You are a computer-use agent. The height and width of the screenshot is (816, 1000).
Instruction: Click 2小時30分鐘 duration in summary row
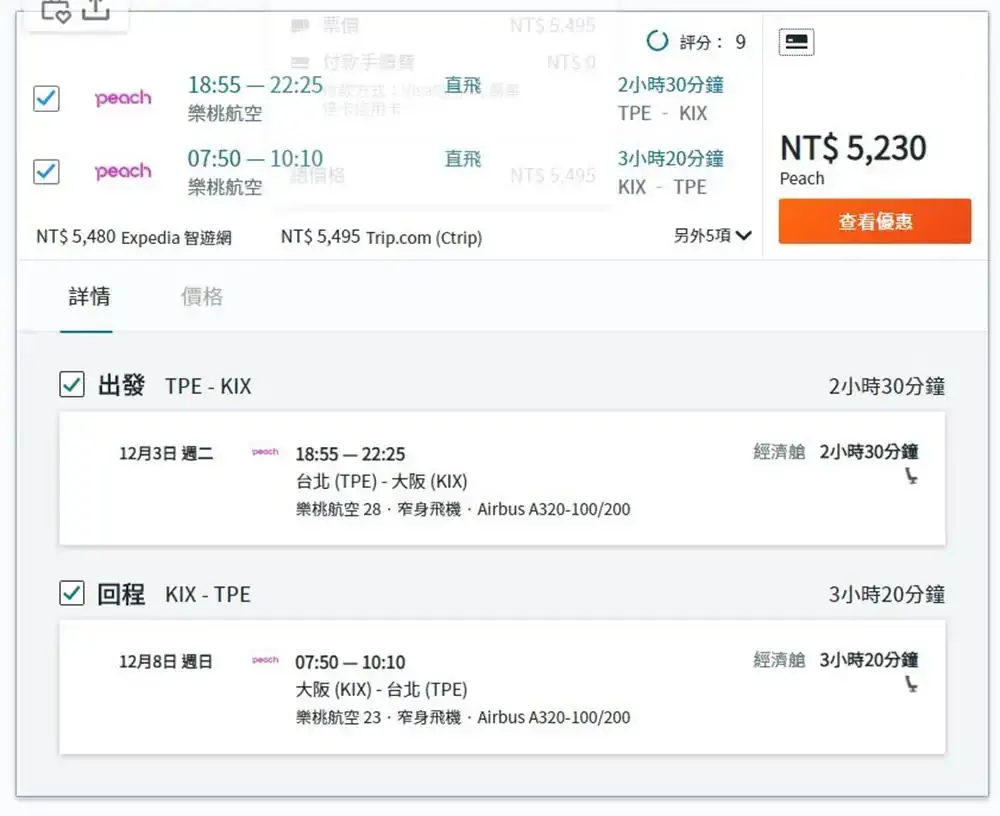click(670, 85)
